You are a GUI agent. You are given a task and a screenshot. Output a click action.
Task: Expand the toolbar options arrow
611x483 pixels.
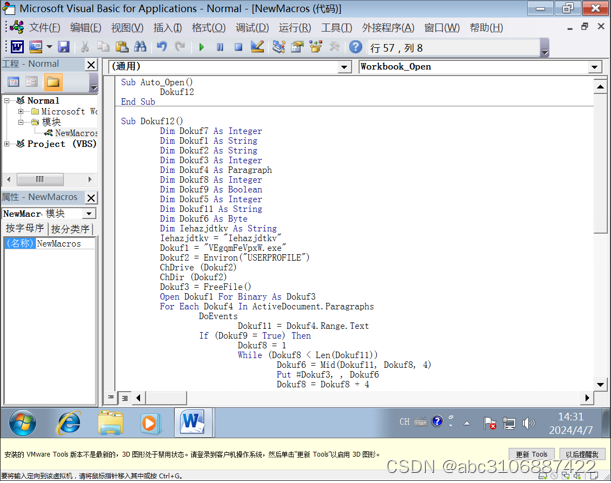[545, 48]
